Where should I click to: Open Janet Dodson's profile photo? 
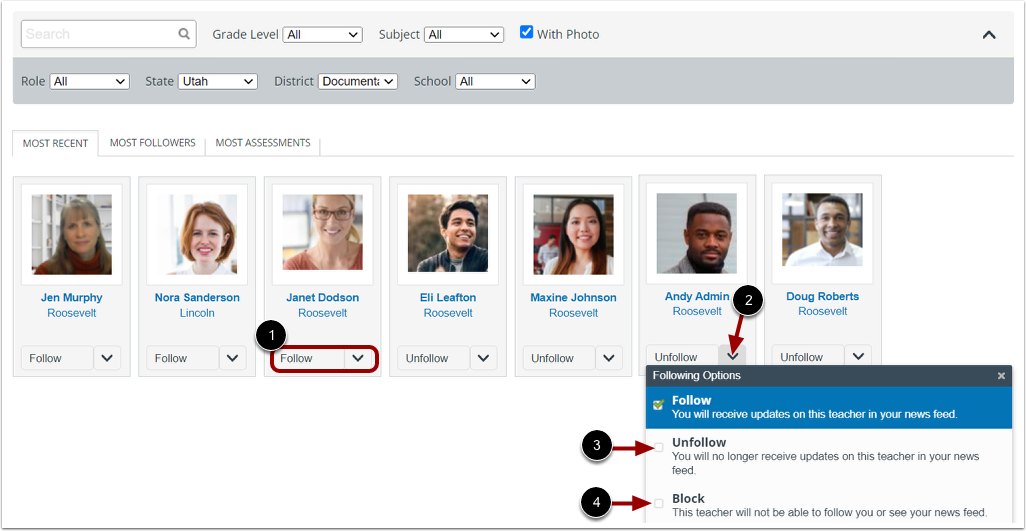tap(323, 232)
